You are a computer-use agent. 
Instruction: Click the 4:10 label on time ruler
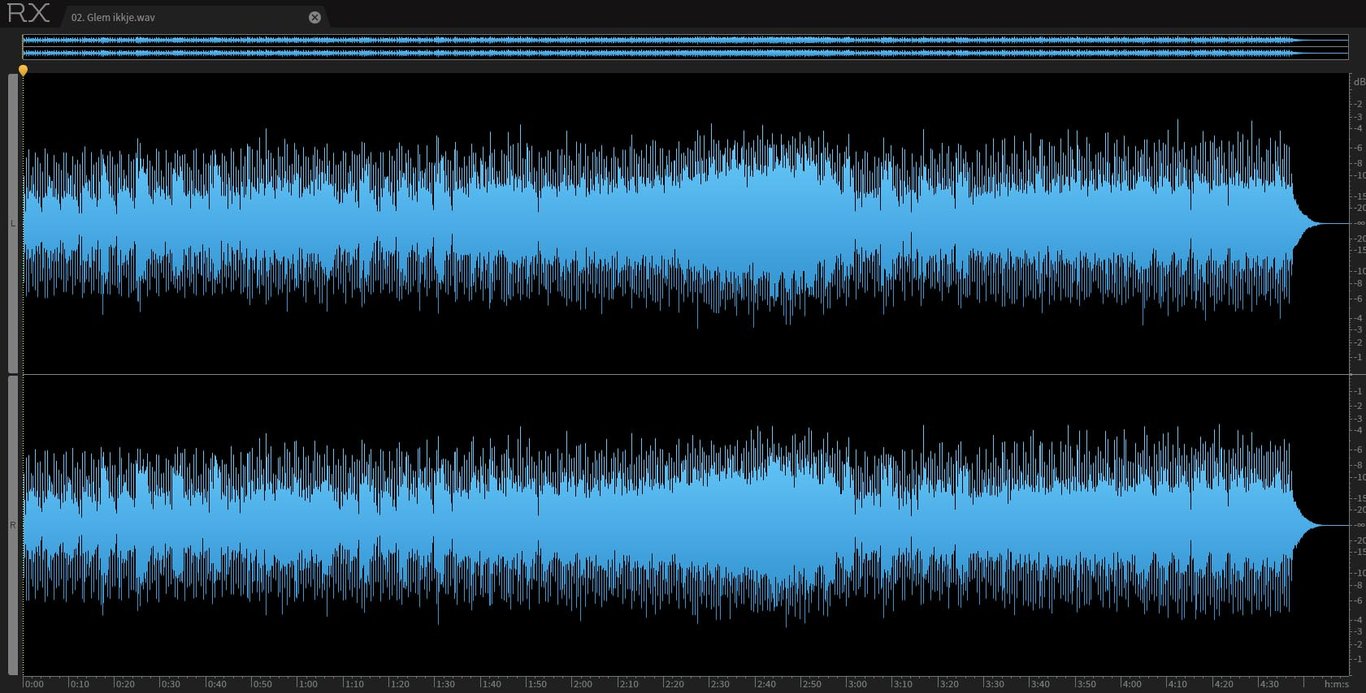coord(1180,685)
